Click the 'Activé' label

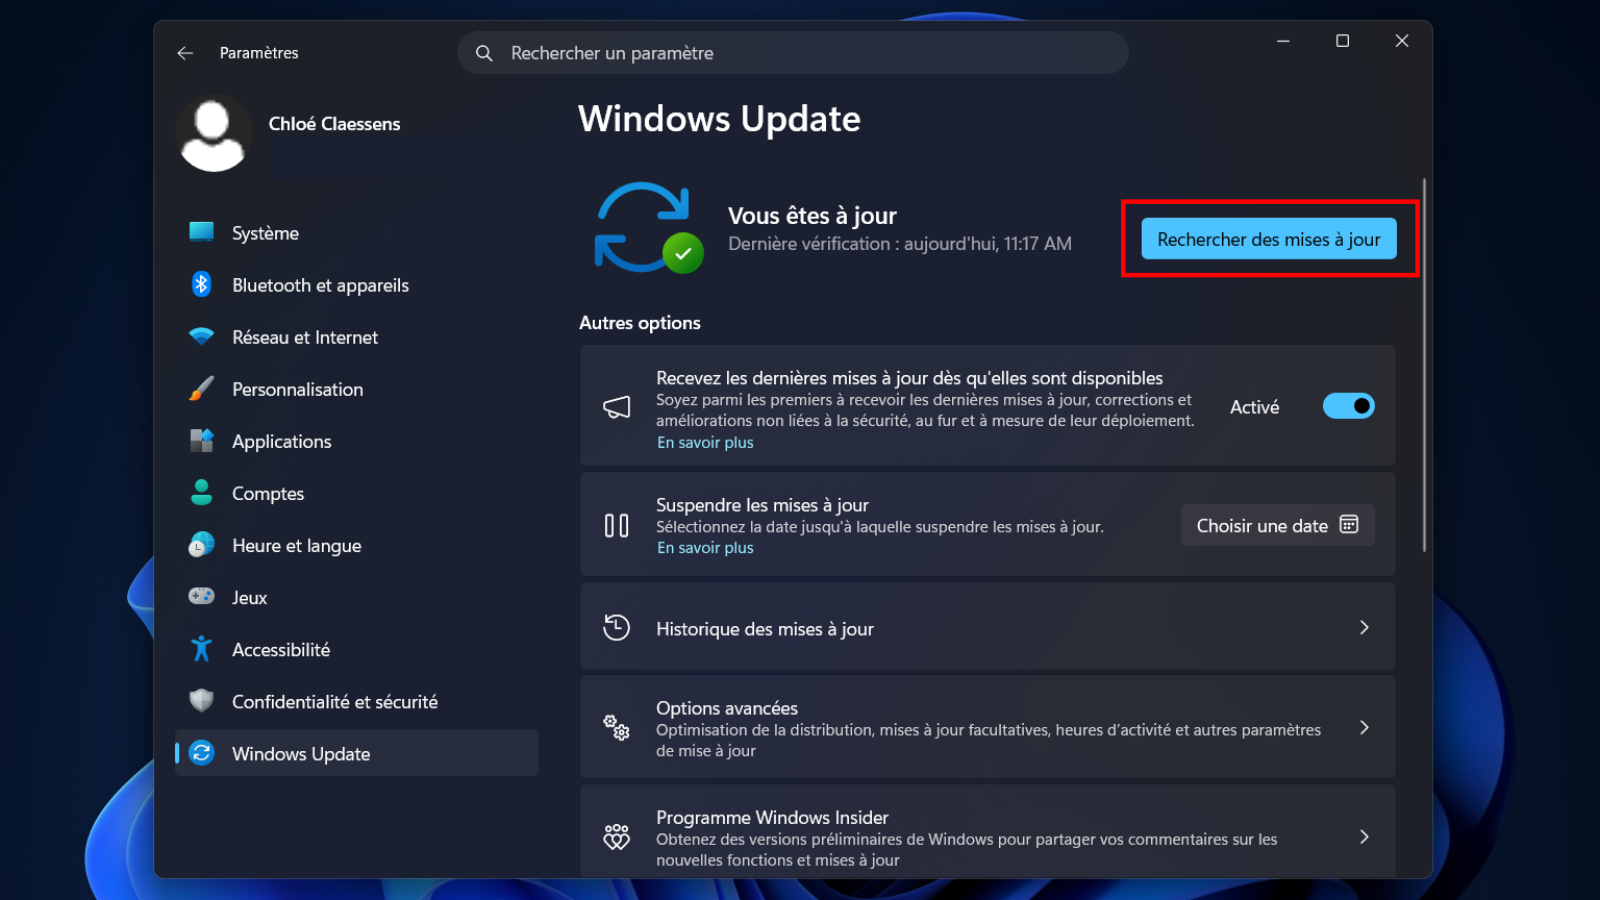[x=1254, y=407]
